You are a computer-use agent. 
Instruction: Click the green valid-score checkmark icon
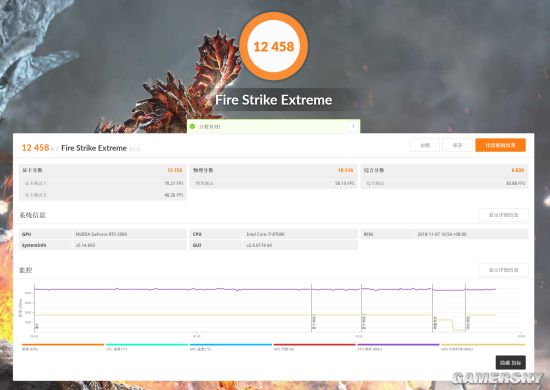pos(192,126)
